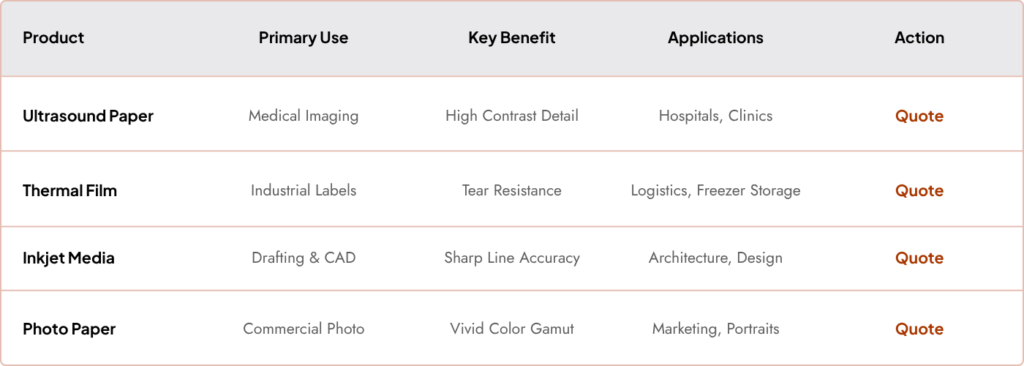The image size is (1024, 366).
Task: Select the High Contrast Detail cell
Action: 511,116
